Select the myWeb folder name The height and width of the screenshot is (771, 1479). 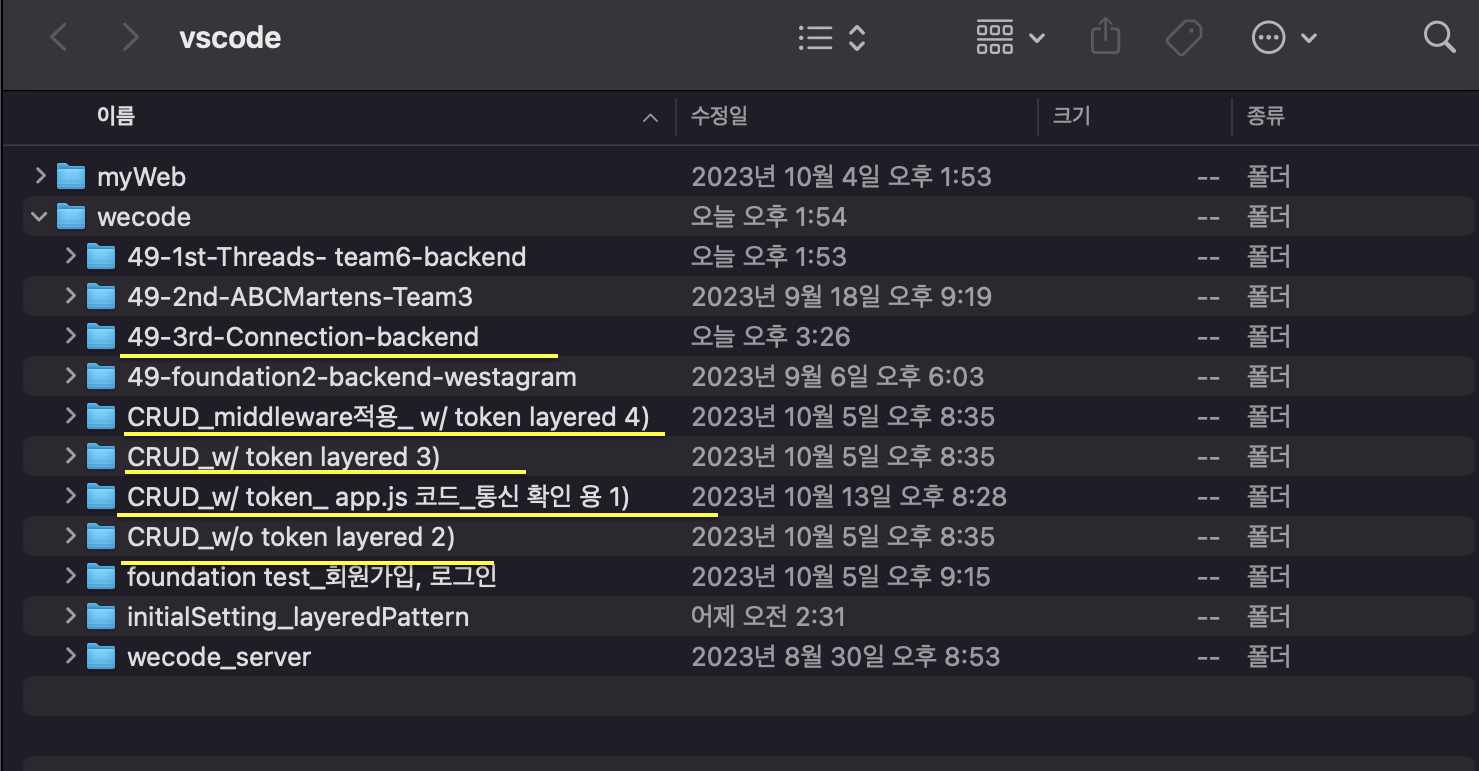[x=141, y=177]
